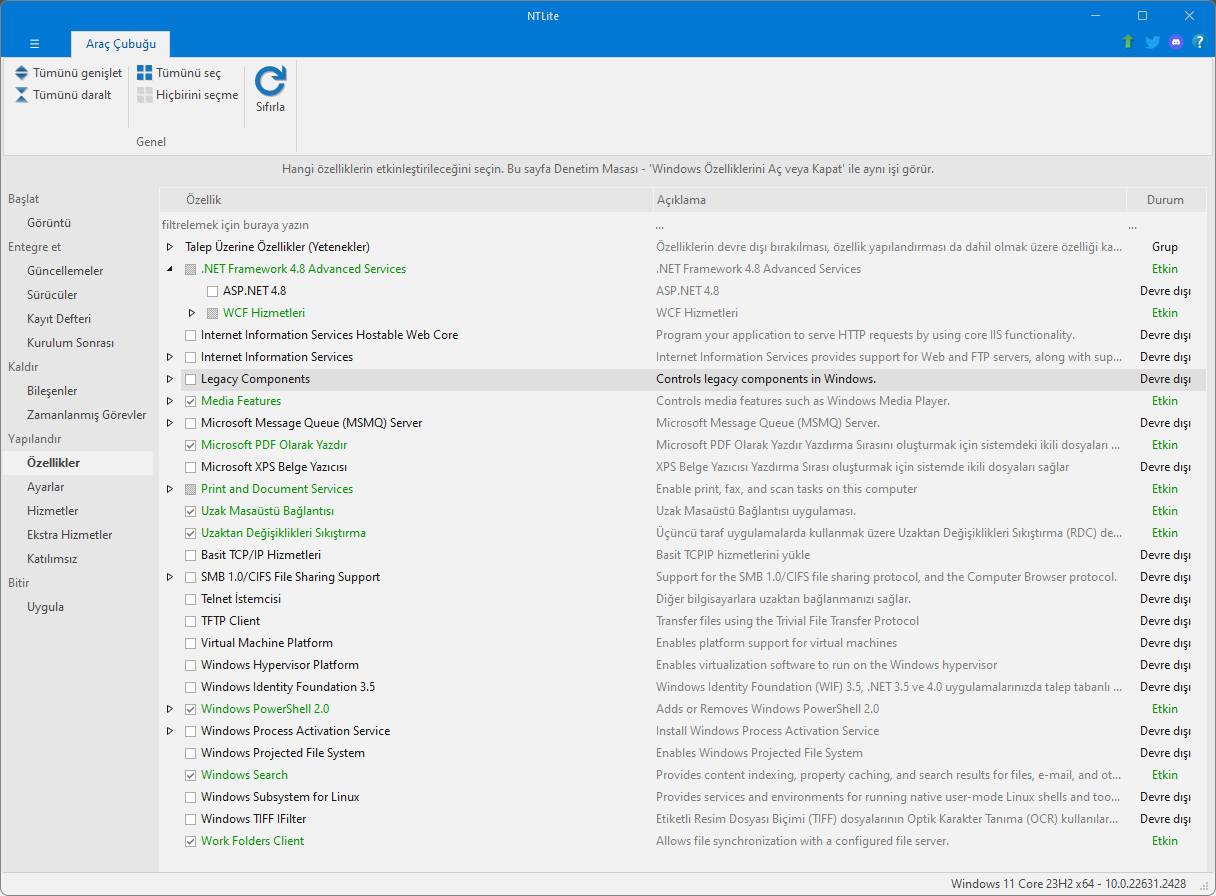The image size is (1216, 896).
Task: Select Bileşenler in the sidebar
Action: click(52, 391)
